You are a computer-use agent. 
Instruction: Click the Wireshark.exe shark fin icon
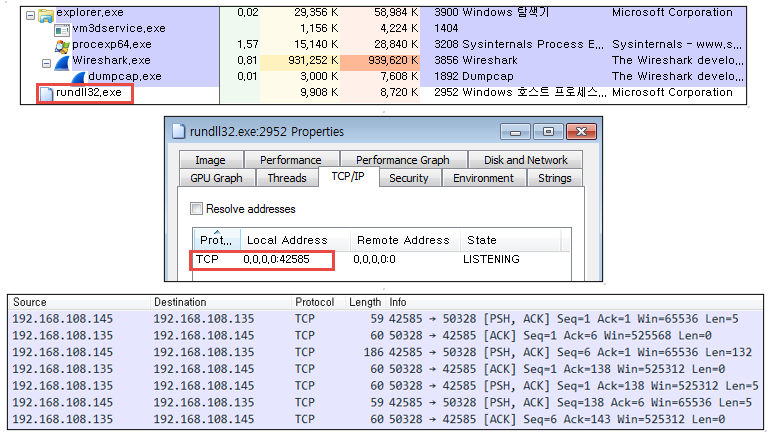coord(62,62)
